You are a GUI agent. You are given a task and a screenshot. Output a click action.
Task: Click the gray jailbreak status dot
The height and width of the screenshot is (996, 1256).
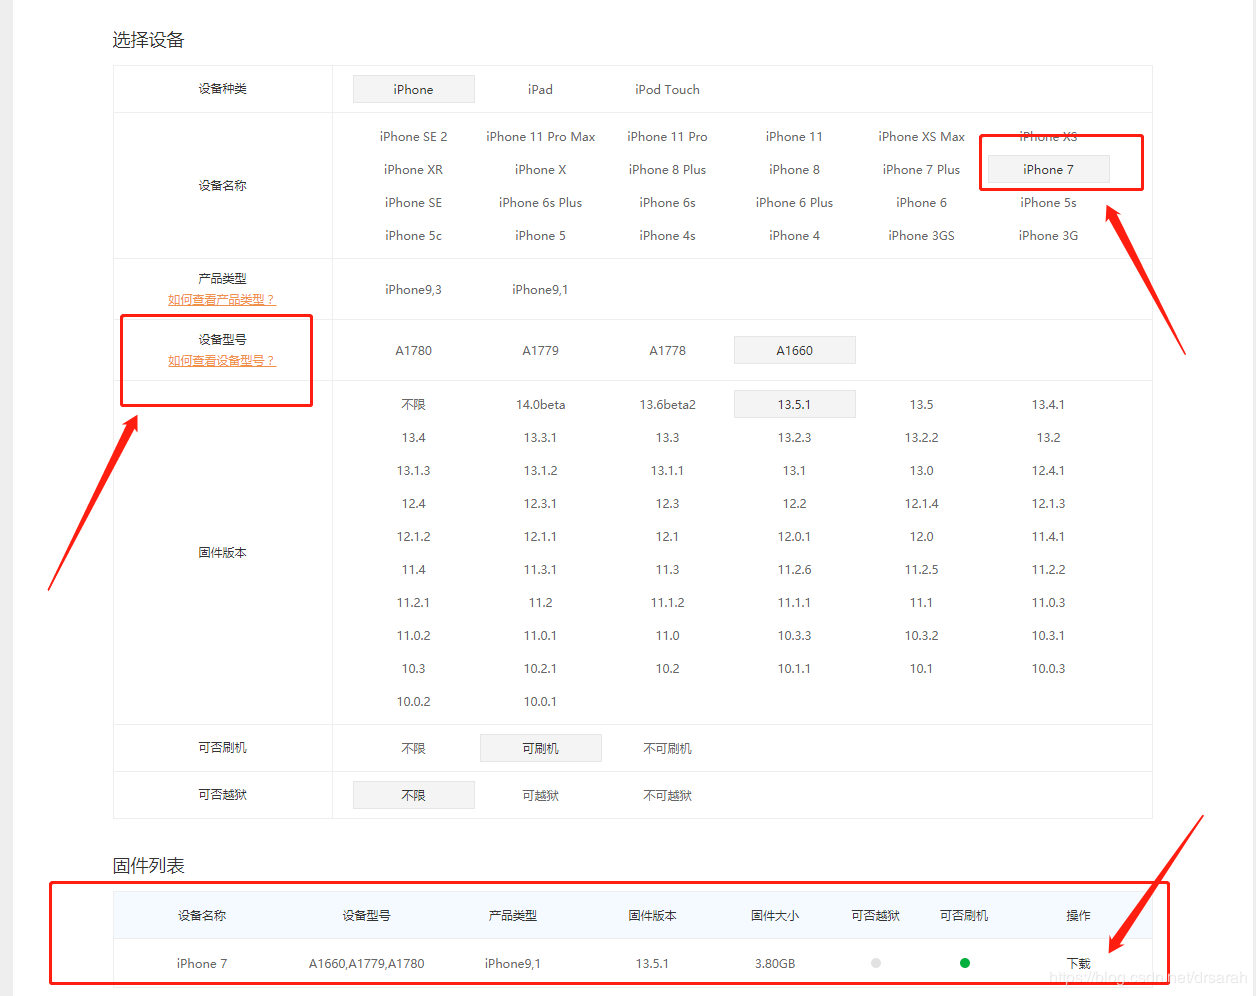pyautogui.click(x=875, y=963)
